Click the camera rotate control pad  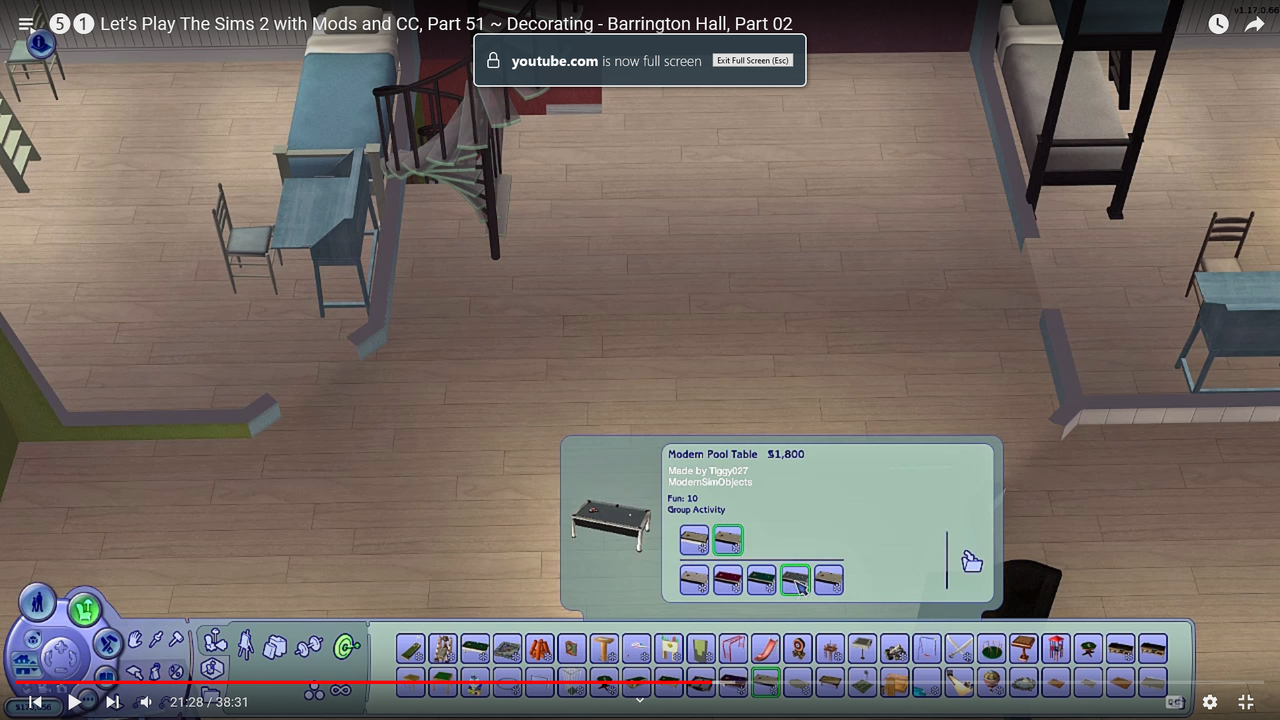(x=61, y=658)
